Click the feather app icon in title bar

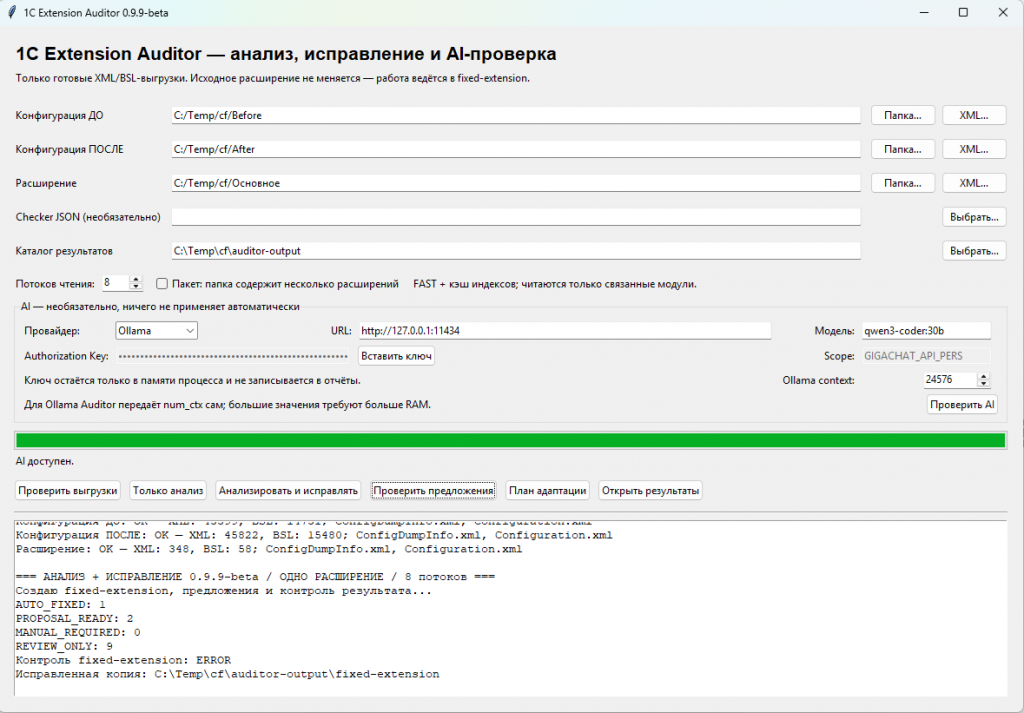point(11,12)
